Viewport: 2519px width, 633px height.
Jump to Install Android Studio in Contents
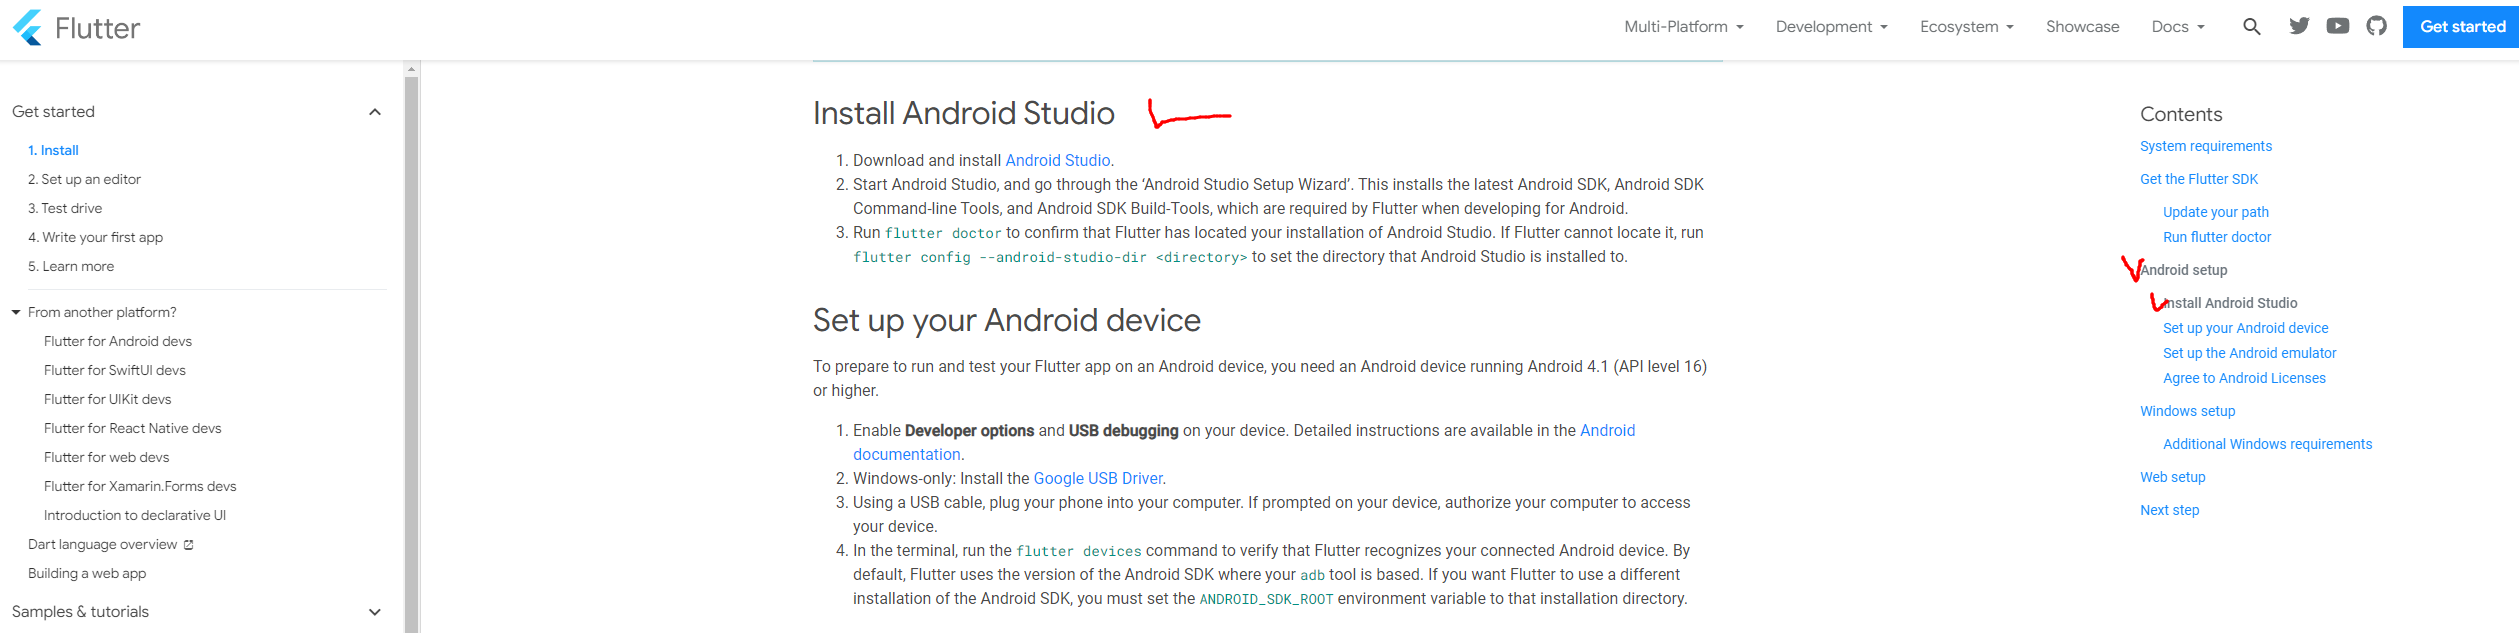[x=2230, y=304]
